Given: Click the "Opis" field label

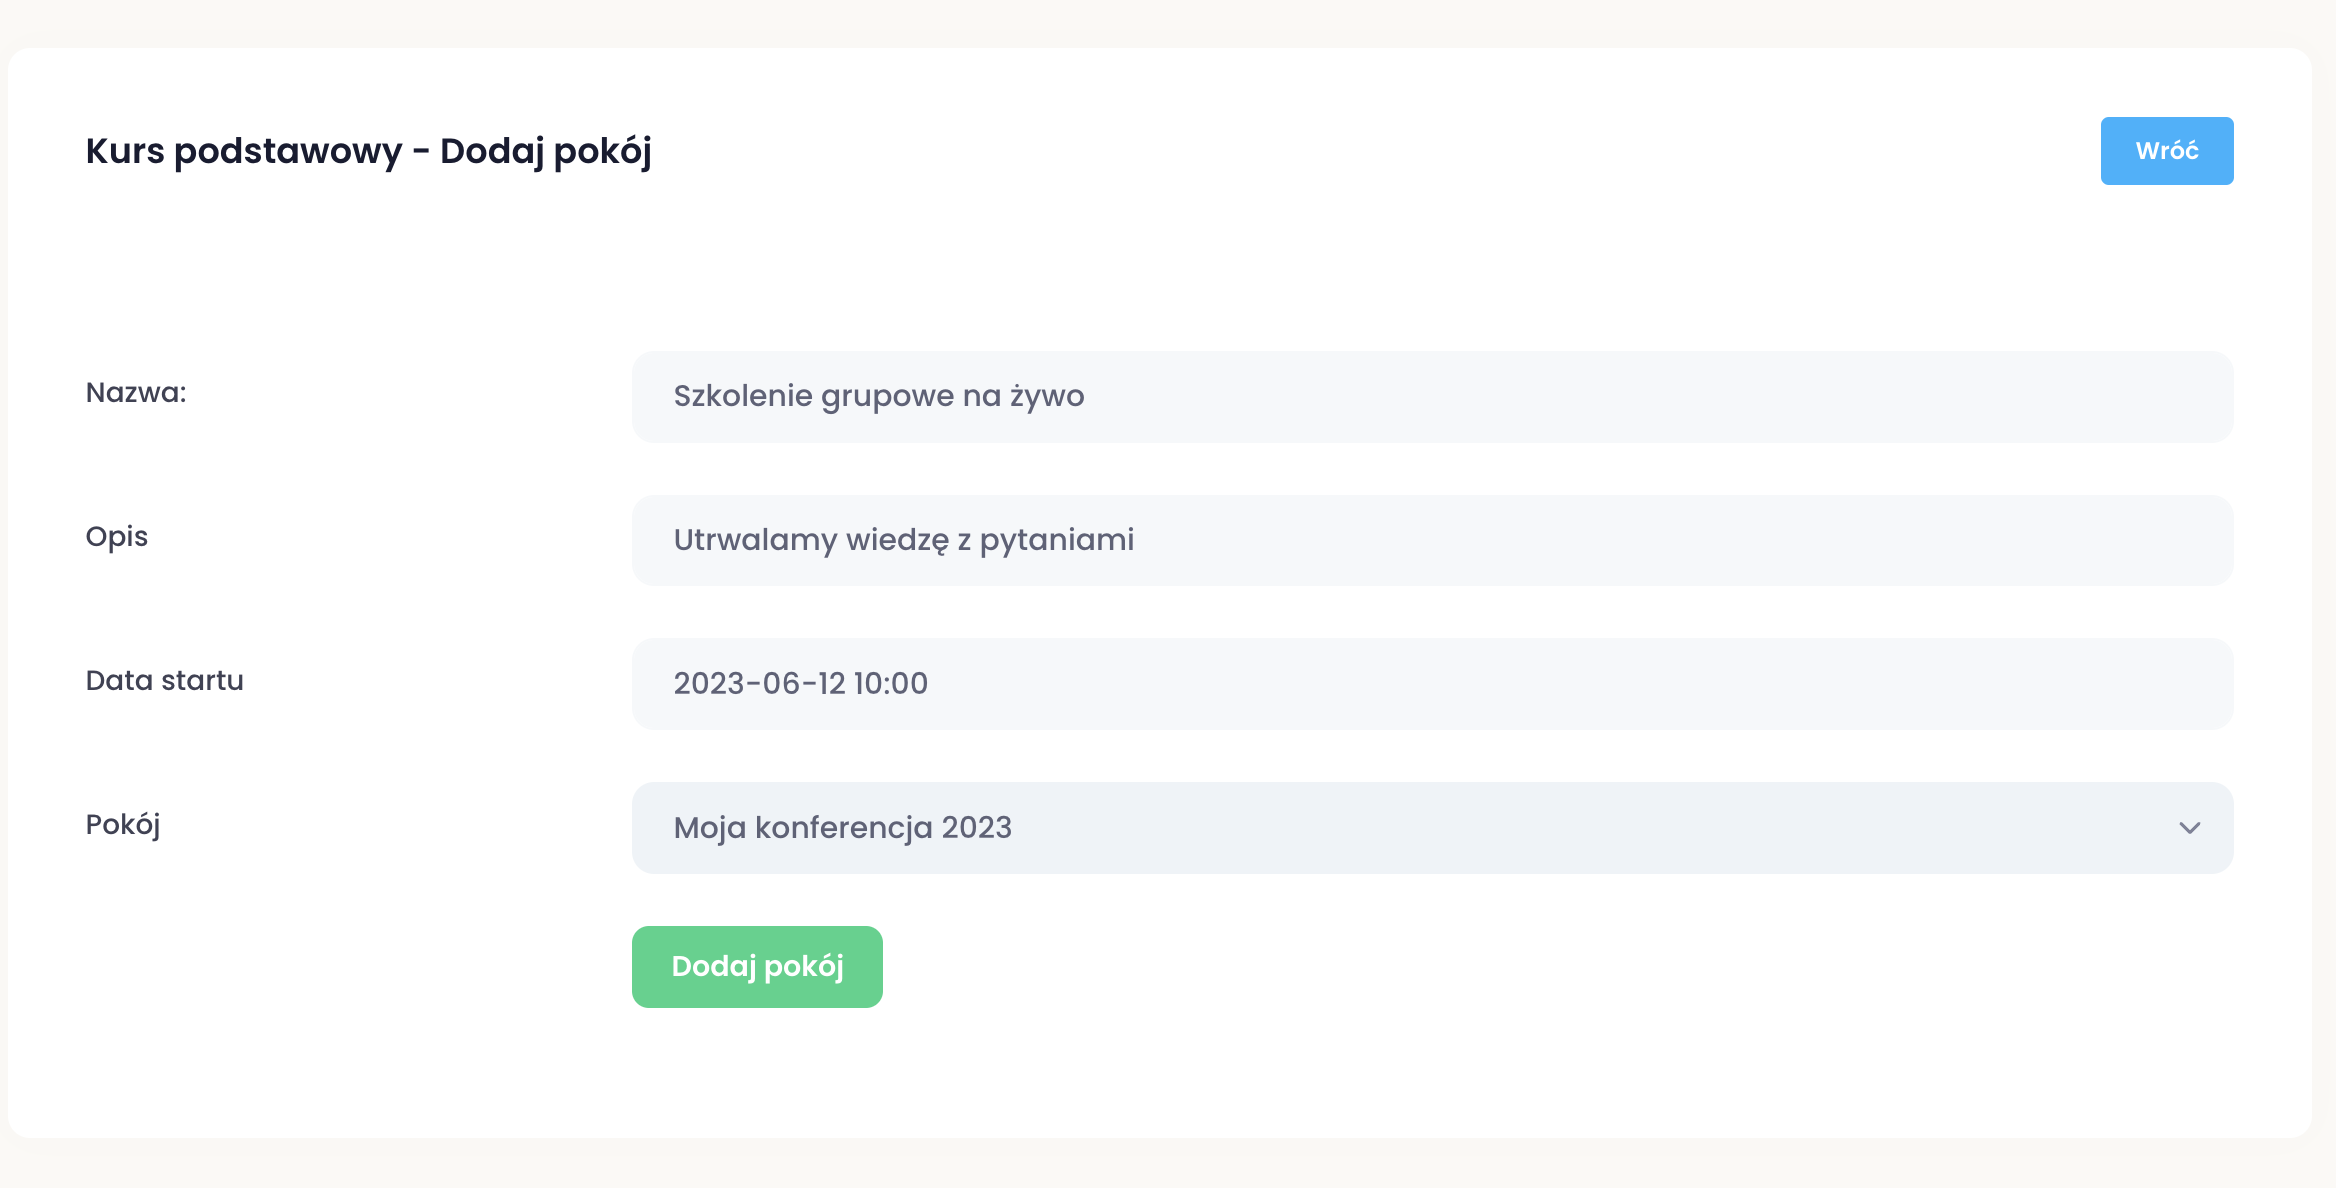Looking at the screenshot, I should (x=117, y=537).
